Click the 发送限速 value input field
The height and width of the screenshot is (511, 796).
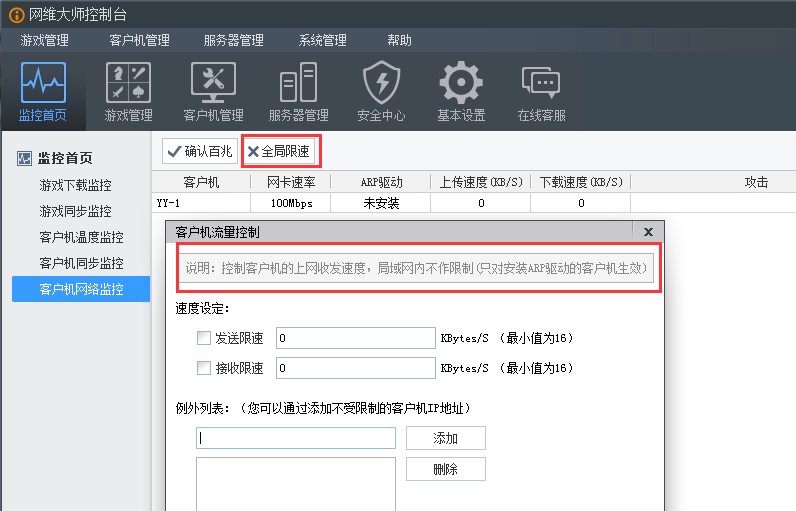356,338
